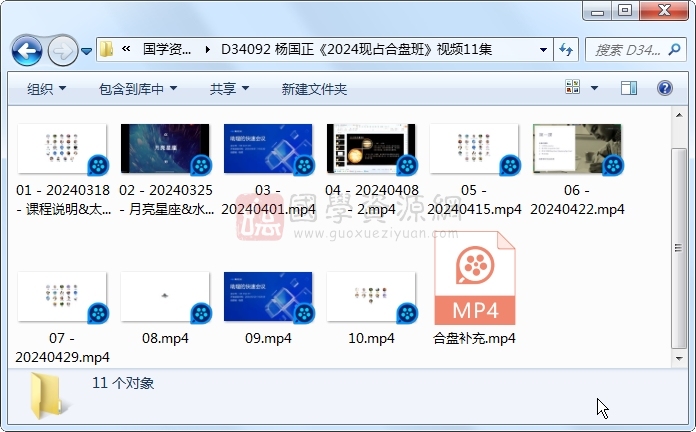The height and width of the screenshot is (432, 696).
Task: Click file name 03 - 20240401.mp4
Action: (268, 199)
